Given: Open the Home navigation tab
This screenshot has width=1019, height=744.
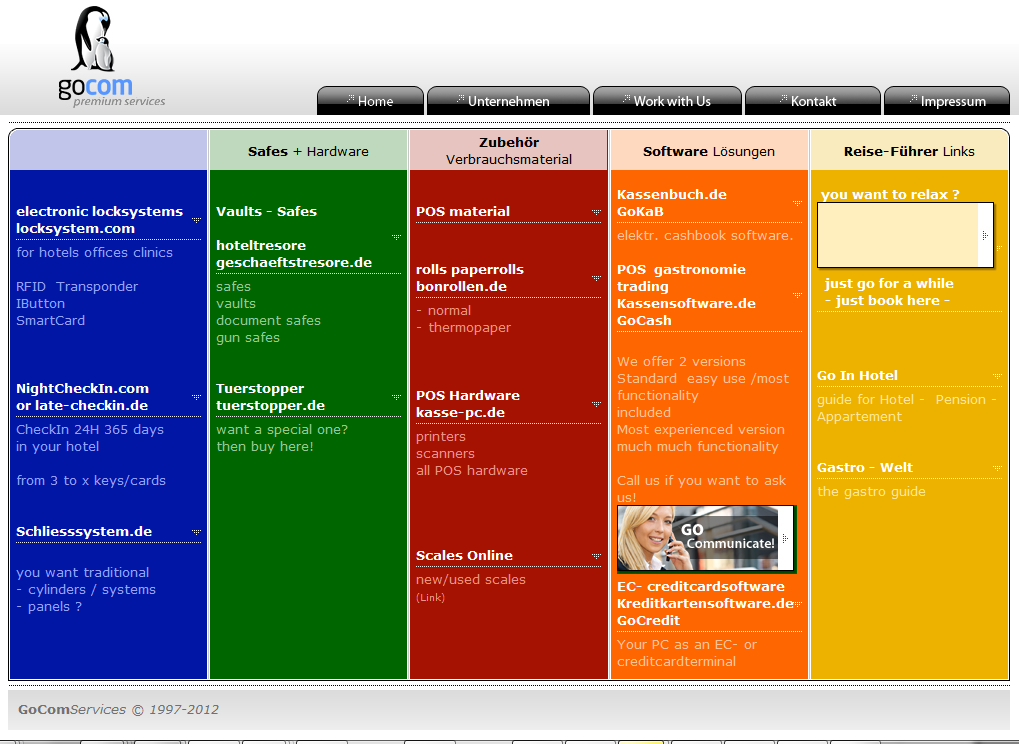Looking at the screenshot, I should pyautogui.click(x=370, y=101).
